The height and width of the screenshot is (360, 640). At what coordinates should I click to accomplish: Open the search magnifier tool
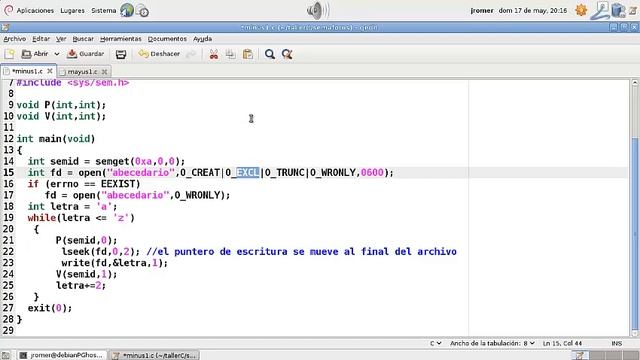pyautogui.click(x=269, y=54)
